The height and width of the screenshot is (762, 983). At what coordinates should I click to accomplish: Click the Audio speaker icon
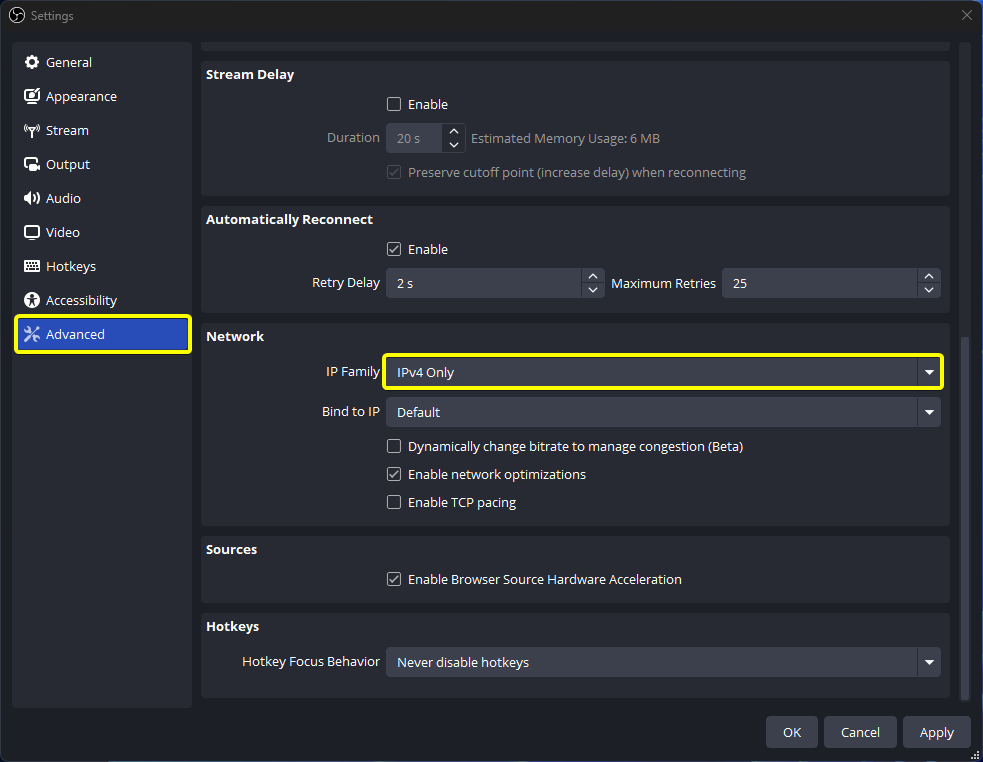pyautogui.click(x=31, y=198)
